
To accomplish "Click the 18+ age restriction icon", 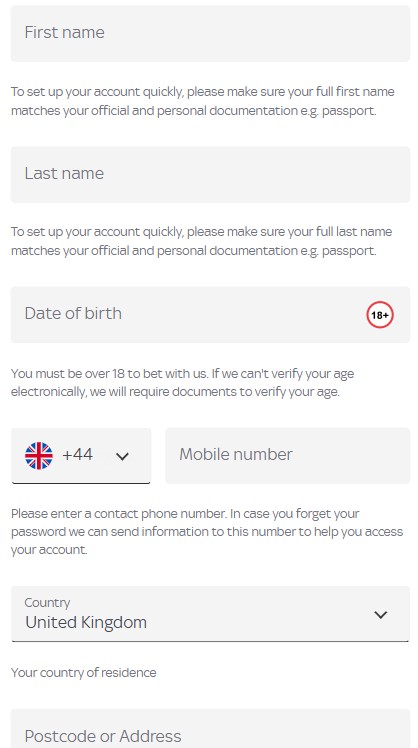I will click(380, 315).
